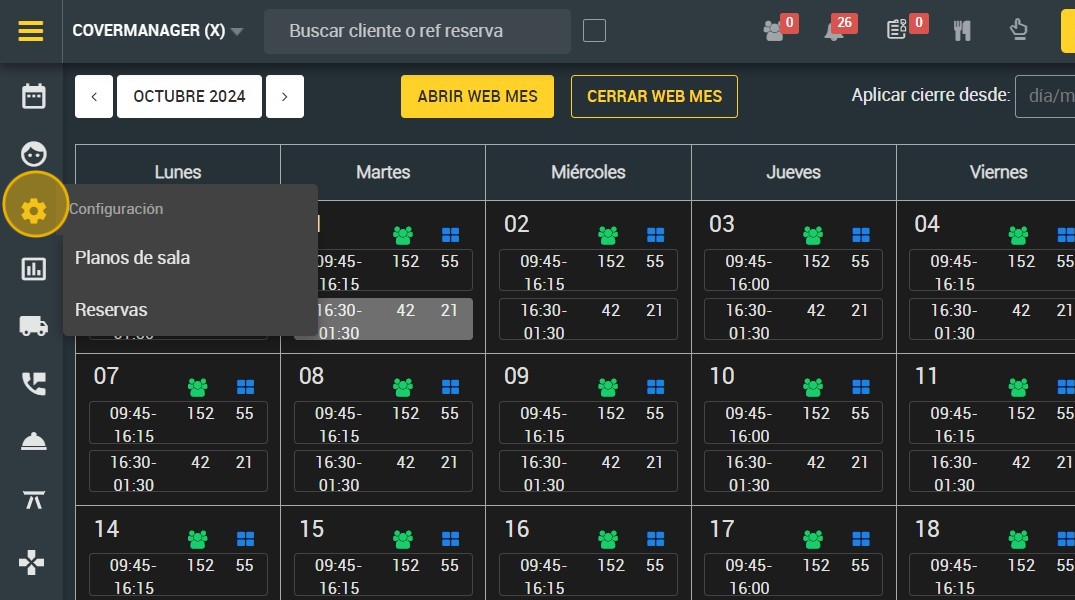Click day number 16

(x=516, y=529)
